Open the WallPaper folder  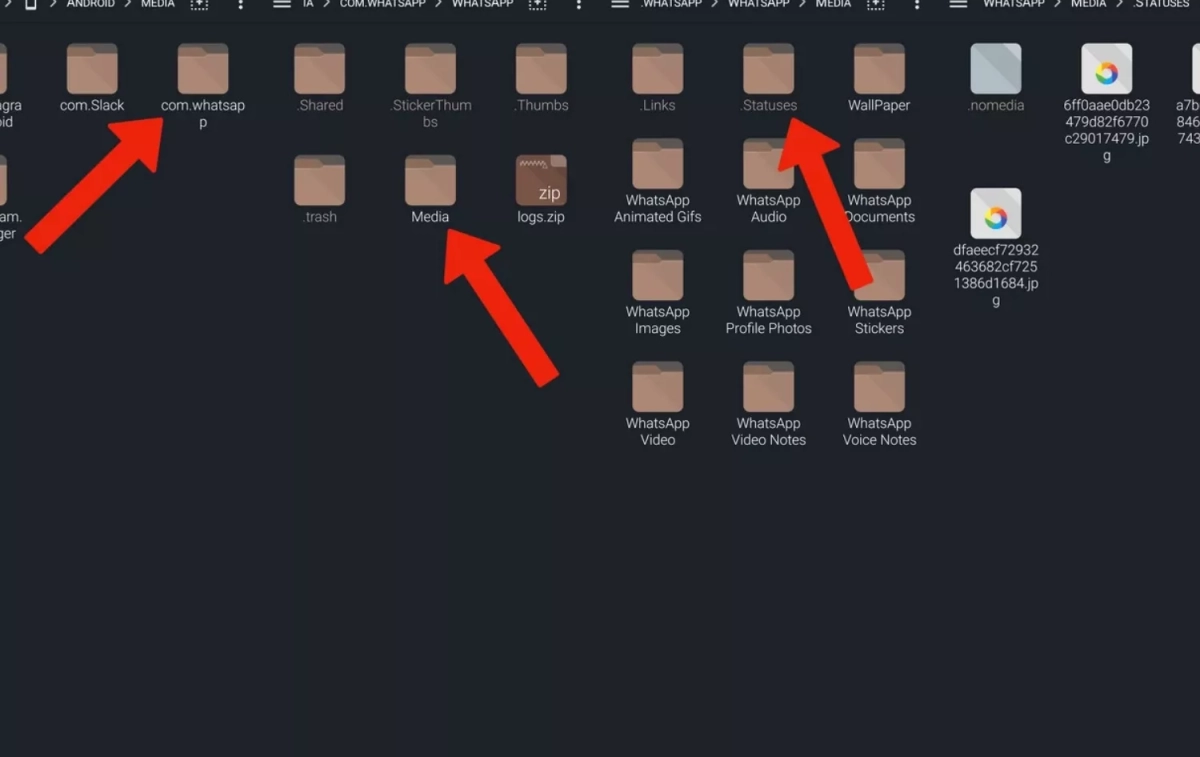[879, 70]
